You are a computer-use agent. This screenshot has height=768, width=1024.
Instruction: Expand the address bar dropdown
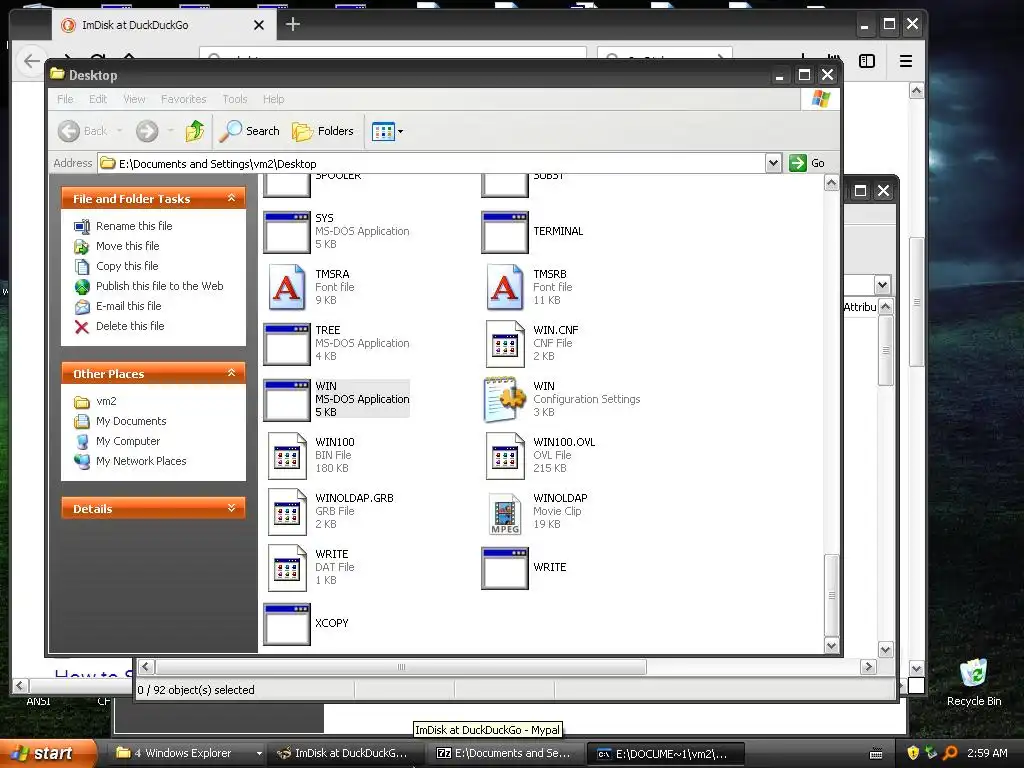(x=773, y=163)
